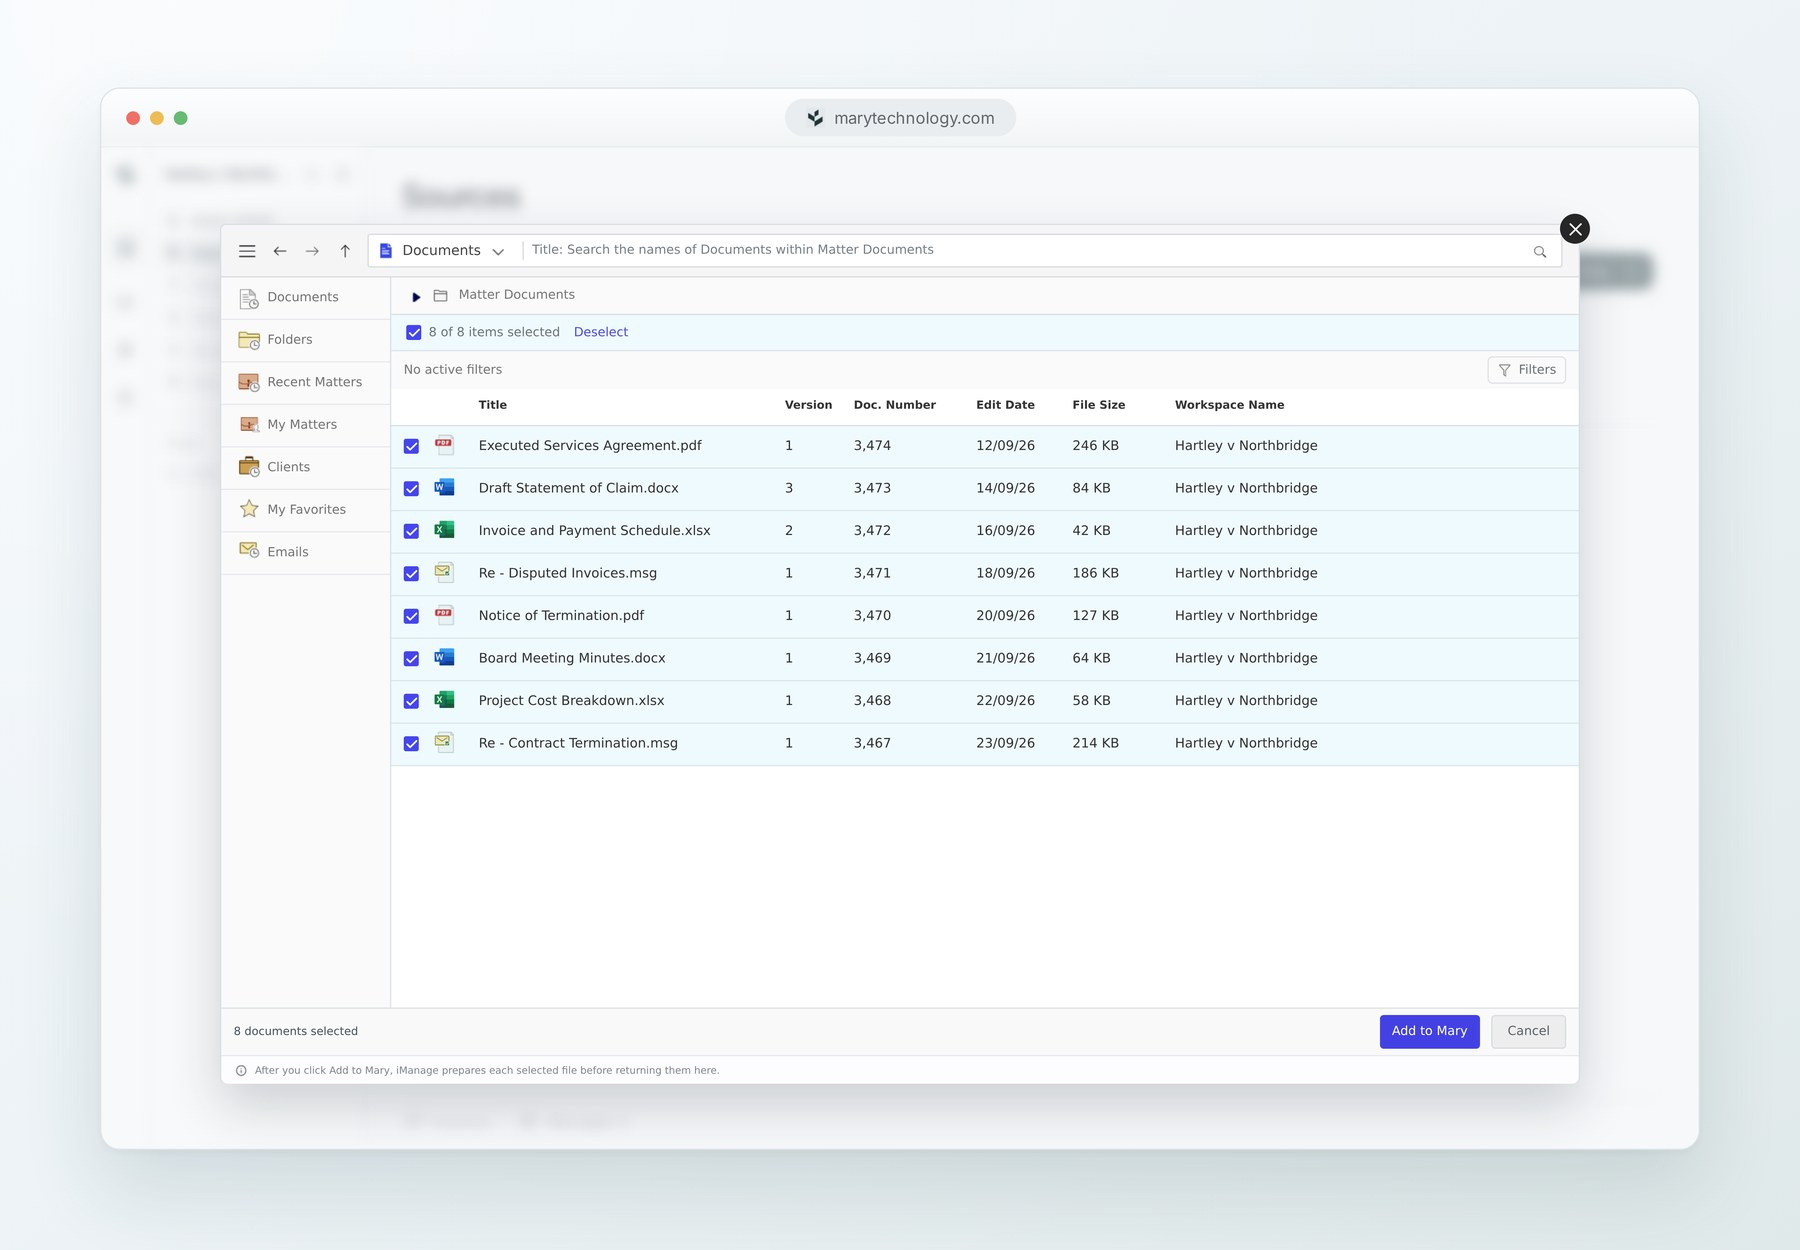This screenshot has height=1250, width=1800.
Task: Uncheck Draft Statement of Claim.docx checkbox
Action: pyautogui.click(x=411, y=489)
